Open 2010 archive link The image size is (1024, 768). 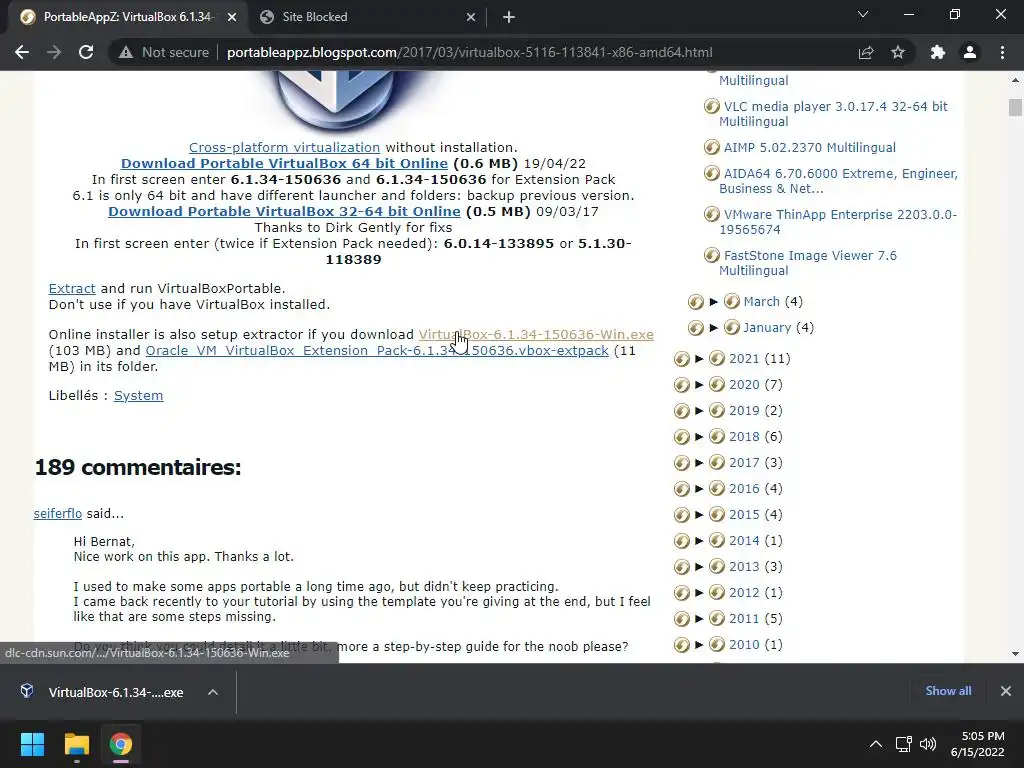click(744, 645)
